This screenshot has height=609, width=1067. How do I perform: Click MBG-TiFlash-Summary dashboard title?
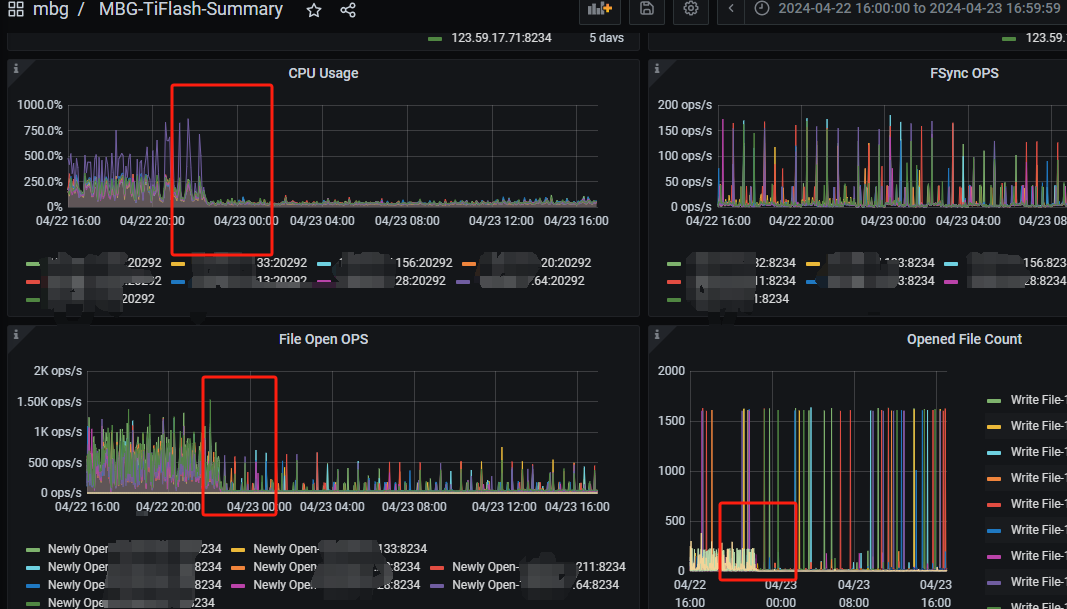190,10
